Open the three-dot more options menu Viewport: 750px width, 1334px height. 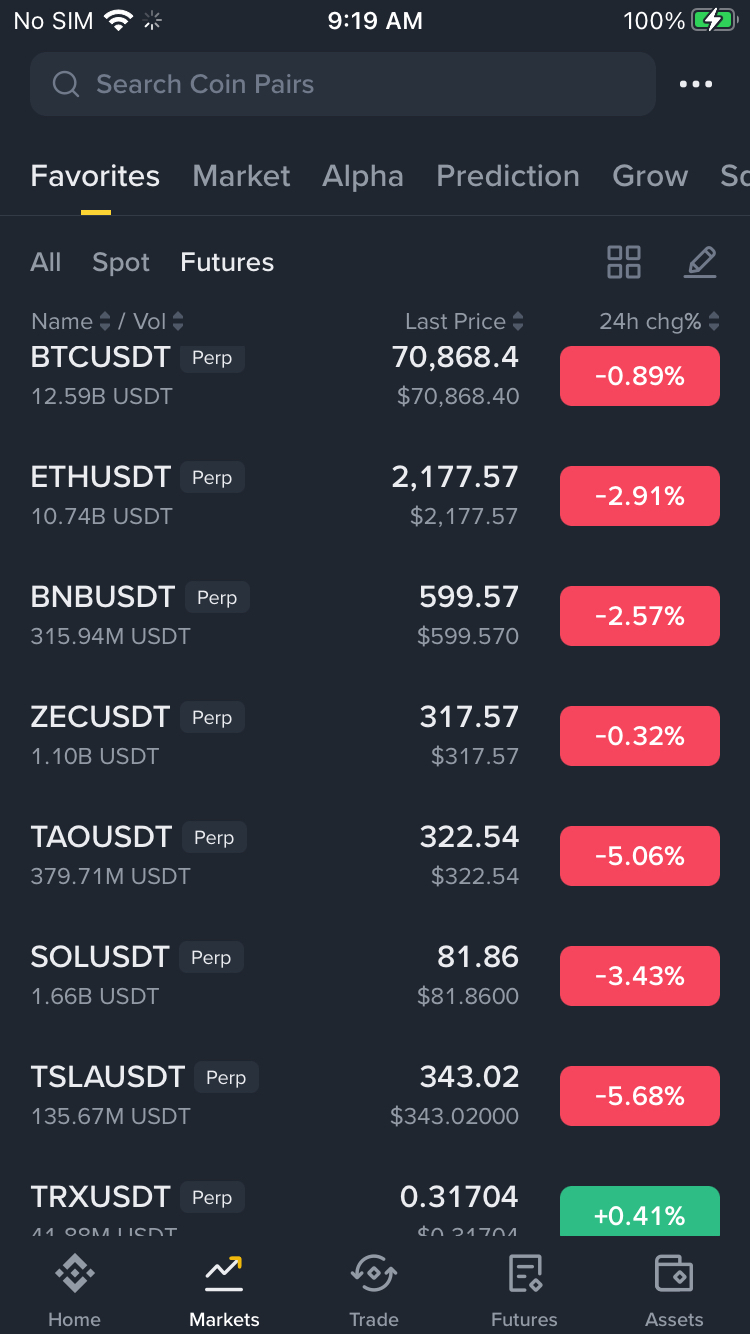coord(696,85)
